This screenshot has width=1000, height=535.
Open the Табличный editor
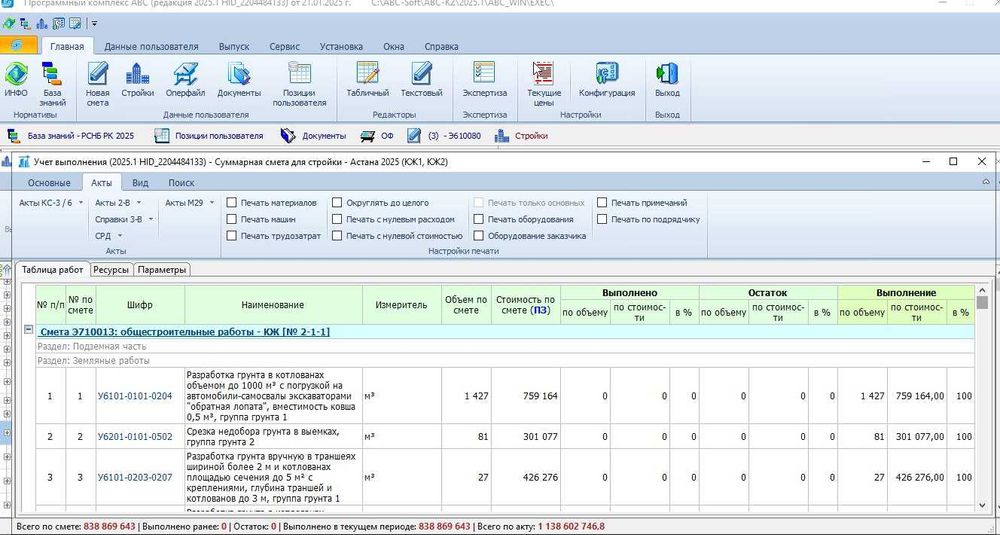click(367, 79)
